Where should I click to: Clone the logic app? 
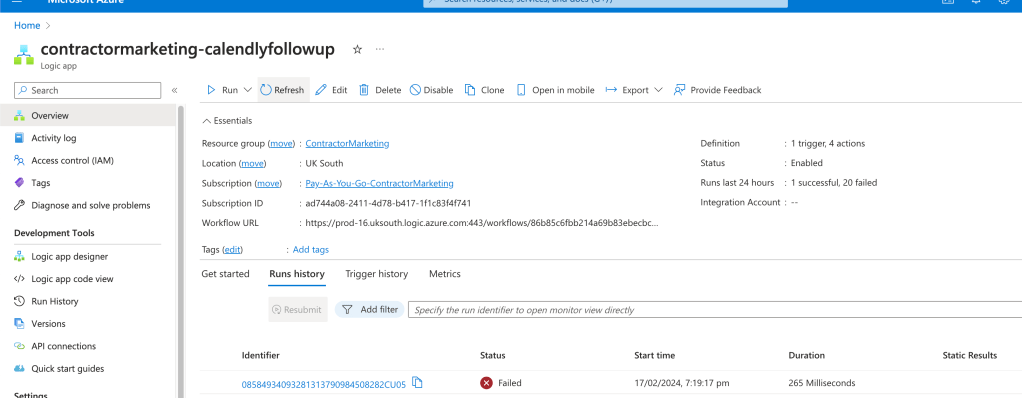point(484,91)
